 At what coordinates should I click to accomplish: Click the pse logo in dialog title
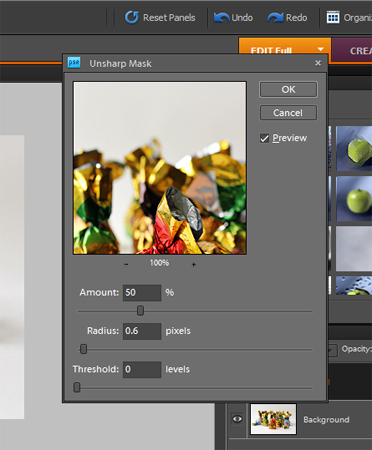tap(74, 62)
